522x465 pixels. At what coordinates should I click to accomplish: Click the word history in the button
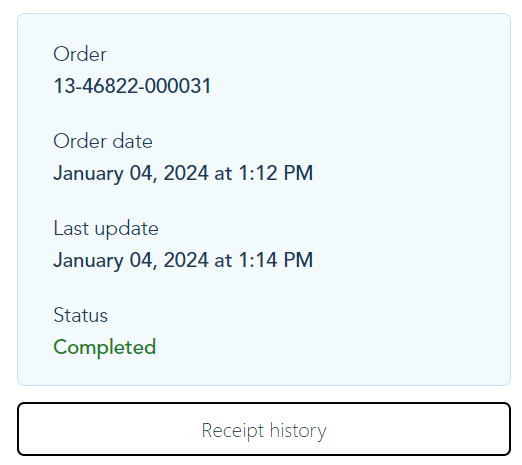click(298, 431)
